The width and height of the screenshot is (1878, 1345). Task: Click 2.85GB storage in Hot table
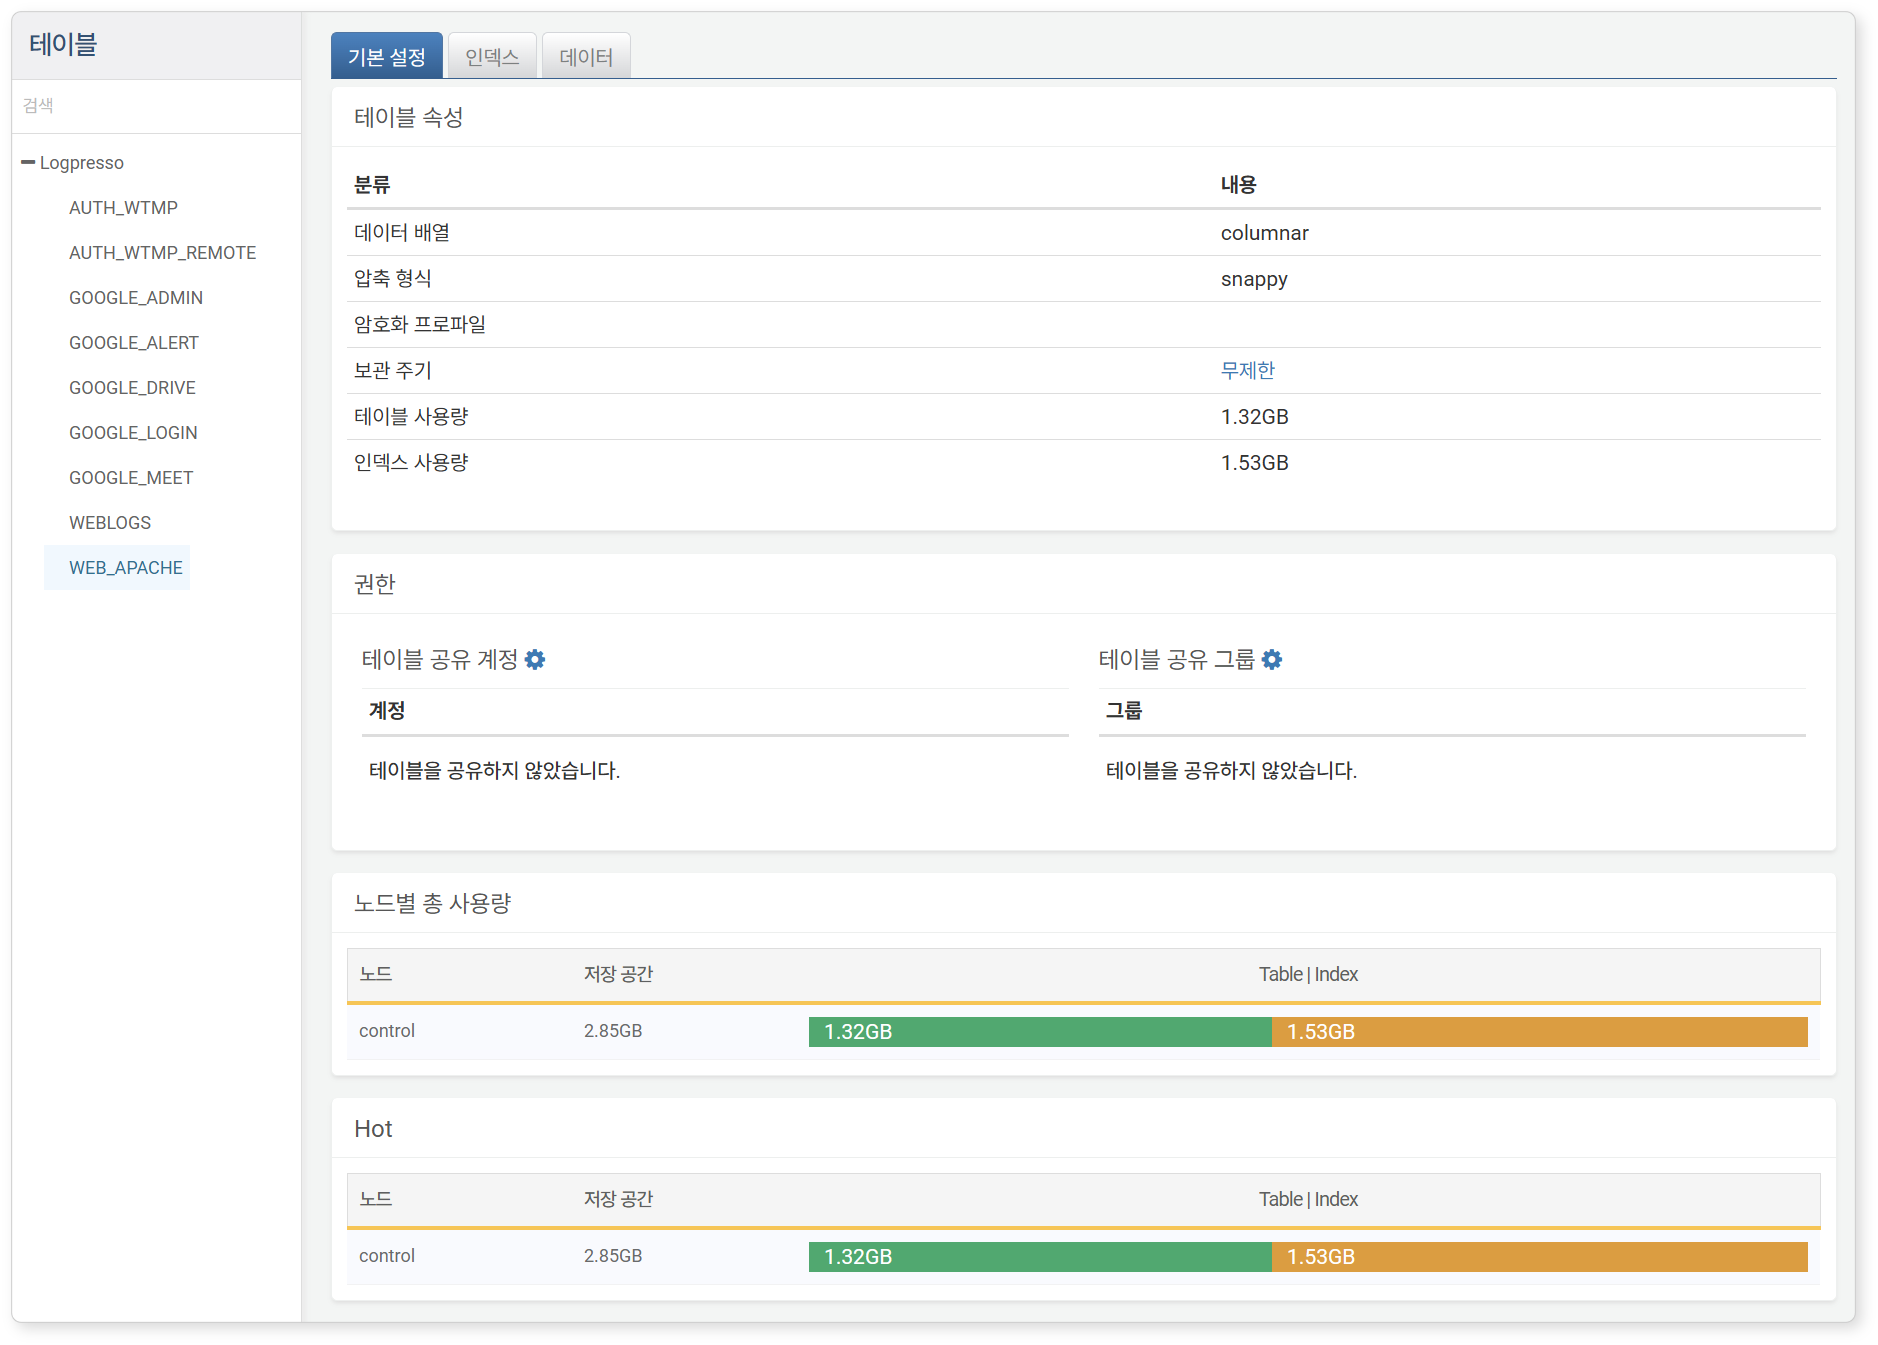pyautogui.click(x=613, y=1256)
